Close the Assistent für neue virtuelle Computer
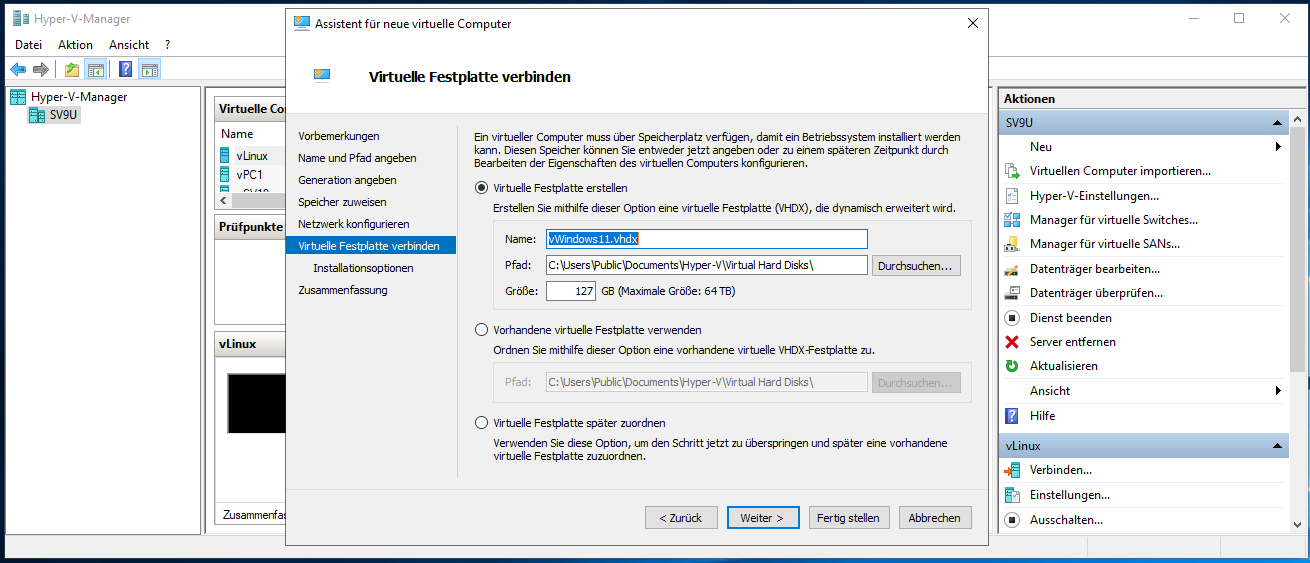The height and width of the screenshot is (563, 1310). [972, 23]
